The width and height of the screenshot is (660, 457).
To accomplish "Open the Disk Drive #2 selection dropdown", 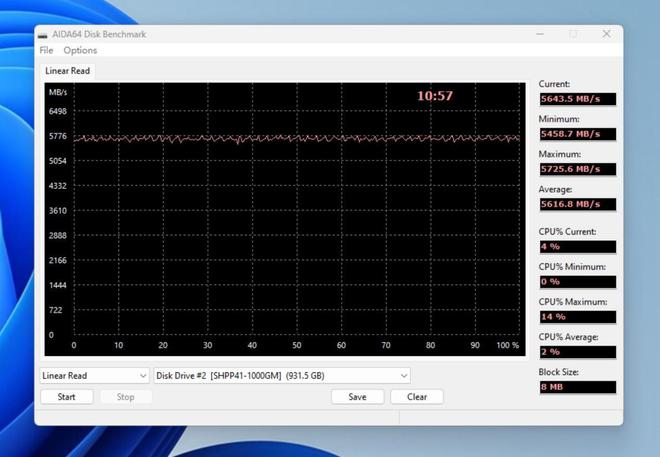I will pos(282,375).
